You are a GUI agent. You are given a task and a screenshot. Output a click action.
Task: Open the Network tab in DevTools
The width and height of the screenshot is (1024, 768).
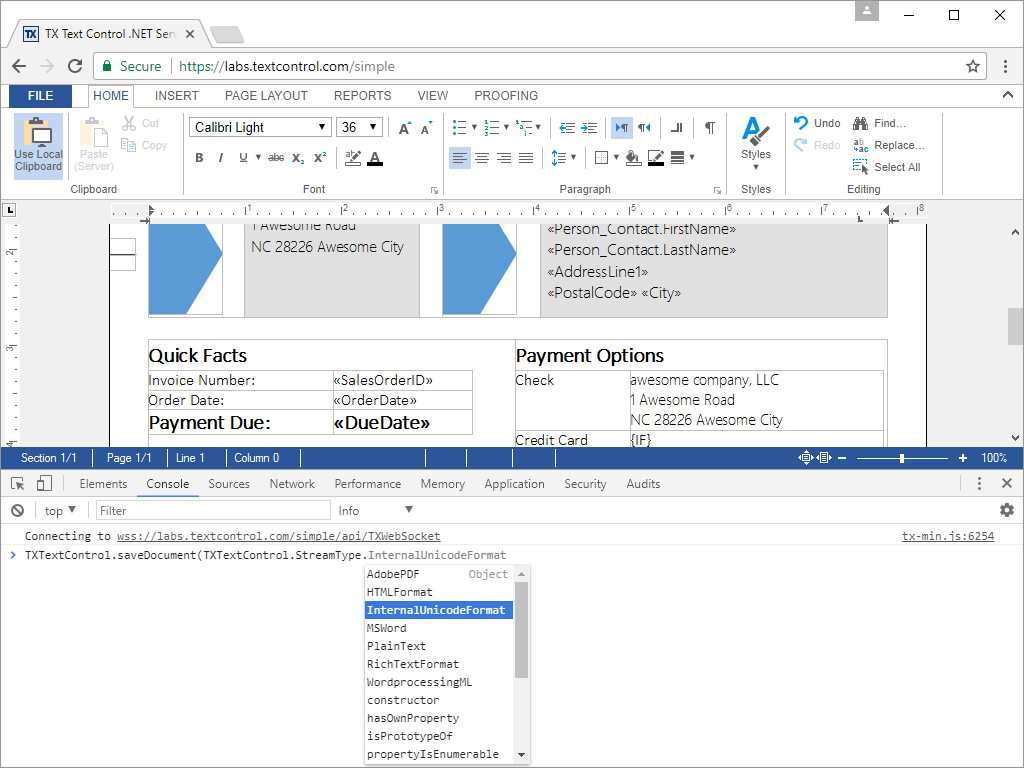point(292,484)
